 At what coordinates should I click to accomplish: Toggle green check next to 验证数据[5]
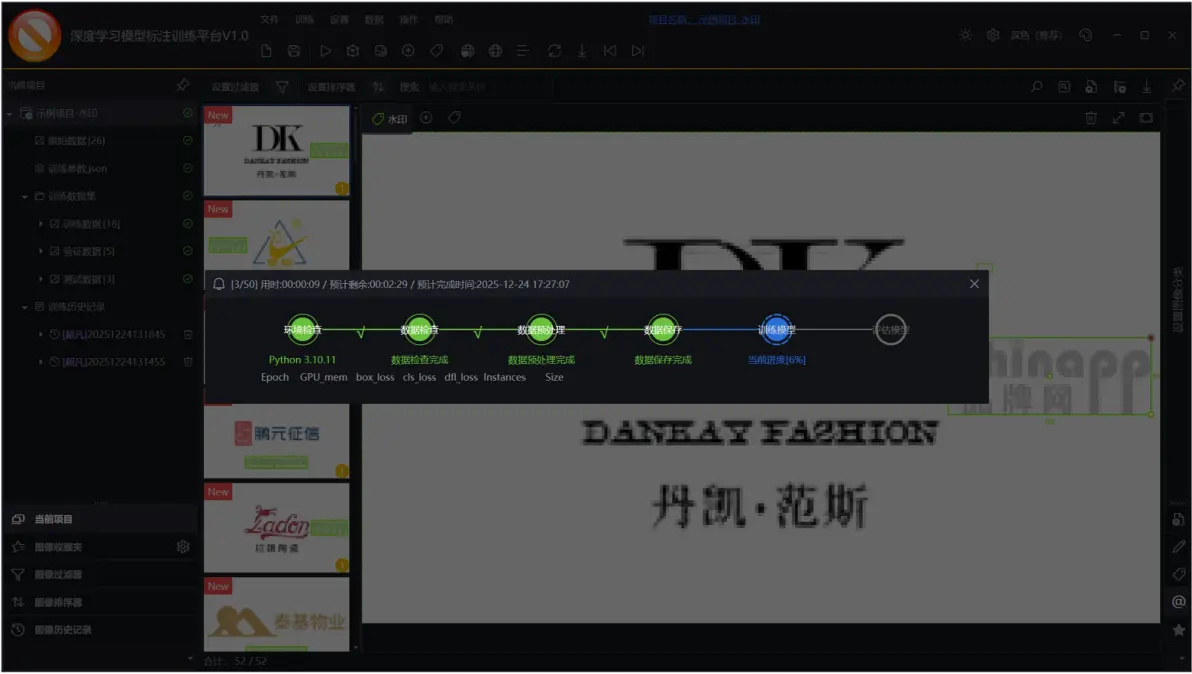click(x=188, y=251)
